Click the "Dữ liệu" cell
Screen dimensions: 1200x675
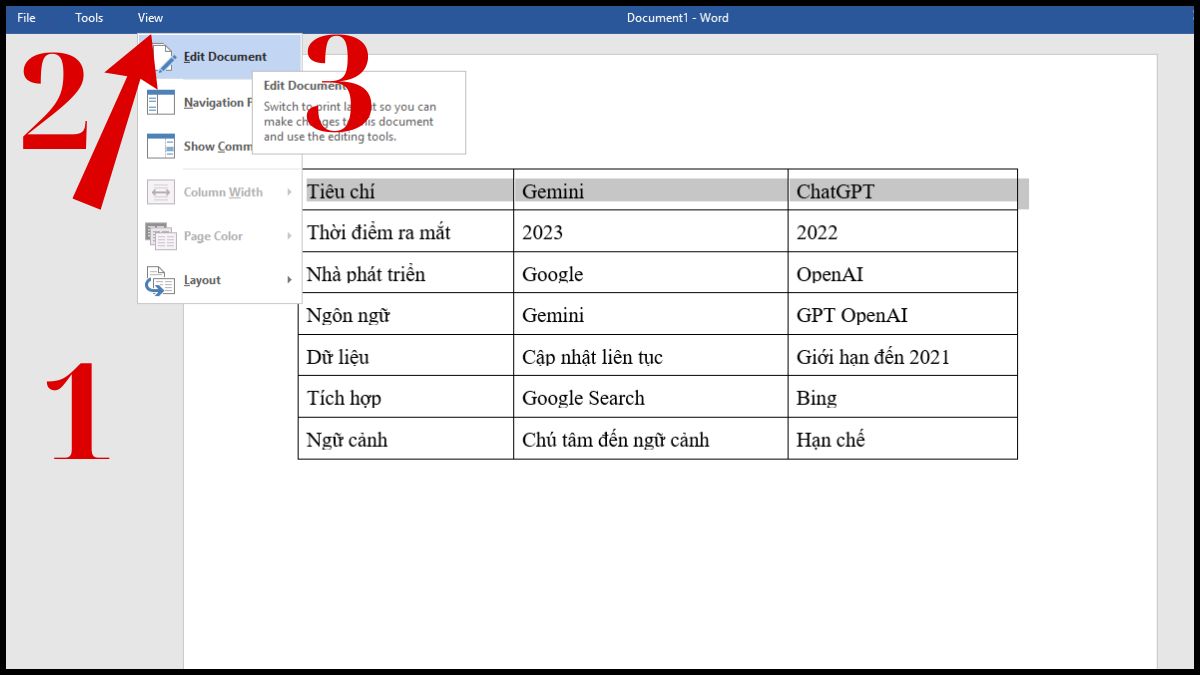pyautogui.click(x=406, y=356)
